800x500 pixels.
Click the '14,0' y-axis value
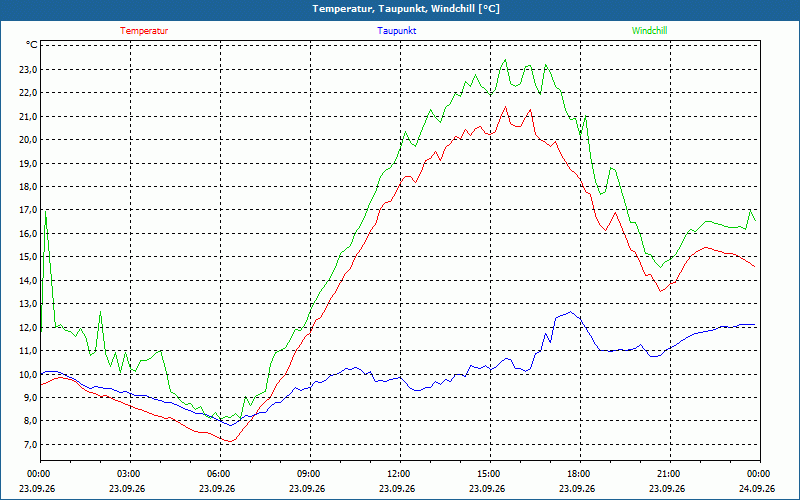[x=28, y=280]
